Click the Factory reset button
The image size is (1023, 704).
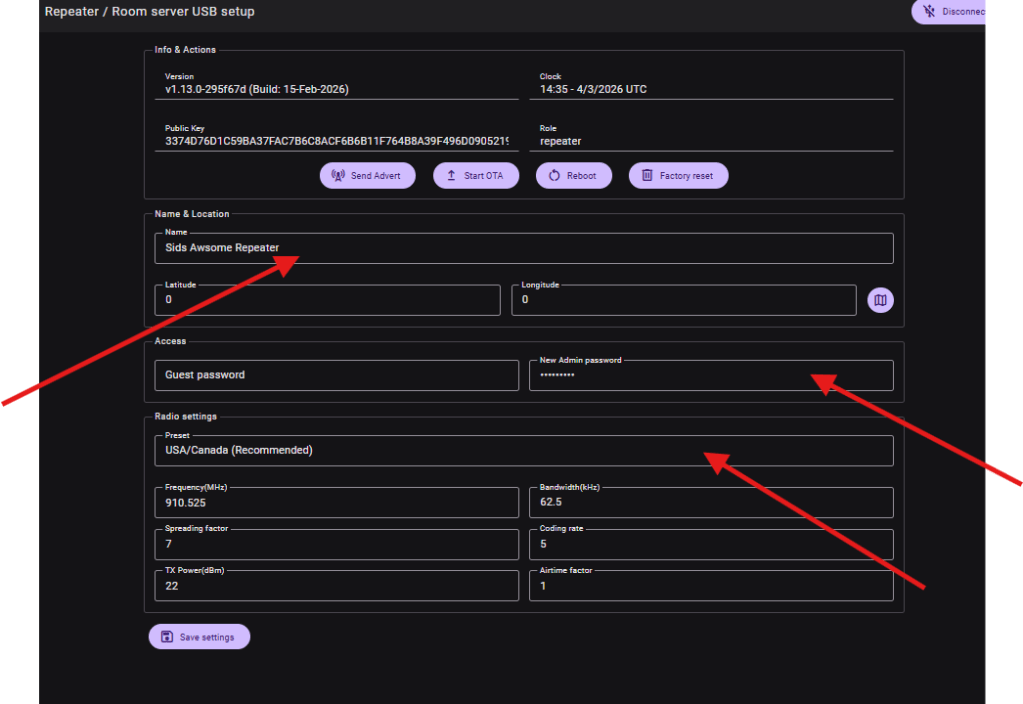[677, 175]
